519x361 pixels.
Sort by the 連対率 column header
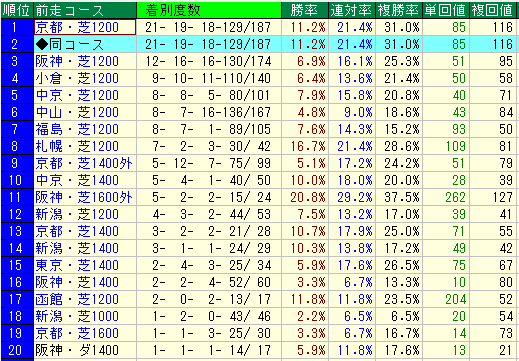click(352, 10)
